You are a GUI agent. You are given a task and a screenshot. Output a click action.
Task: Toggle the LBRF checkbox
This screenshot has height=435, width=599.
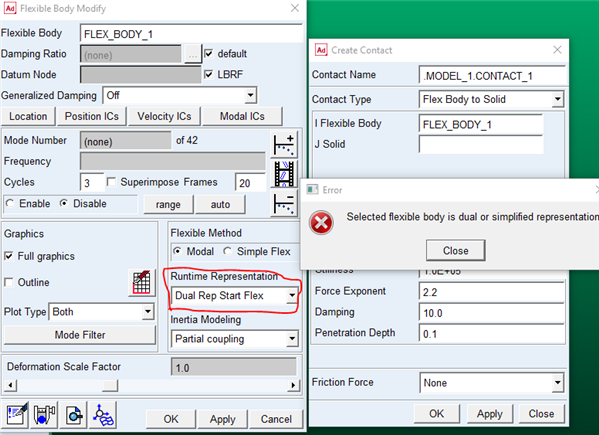[209, 74]
